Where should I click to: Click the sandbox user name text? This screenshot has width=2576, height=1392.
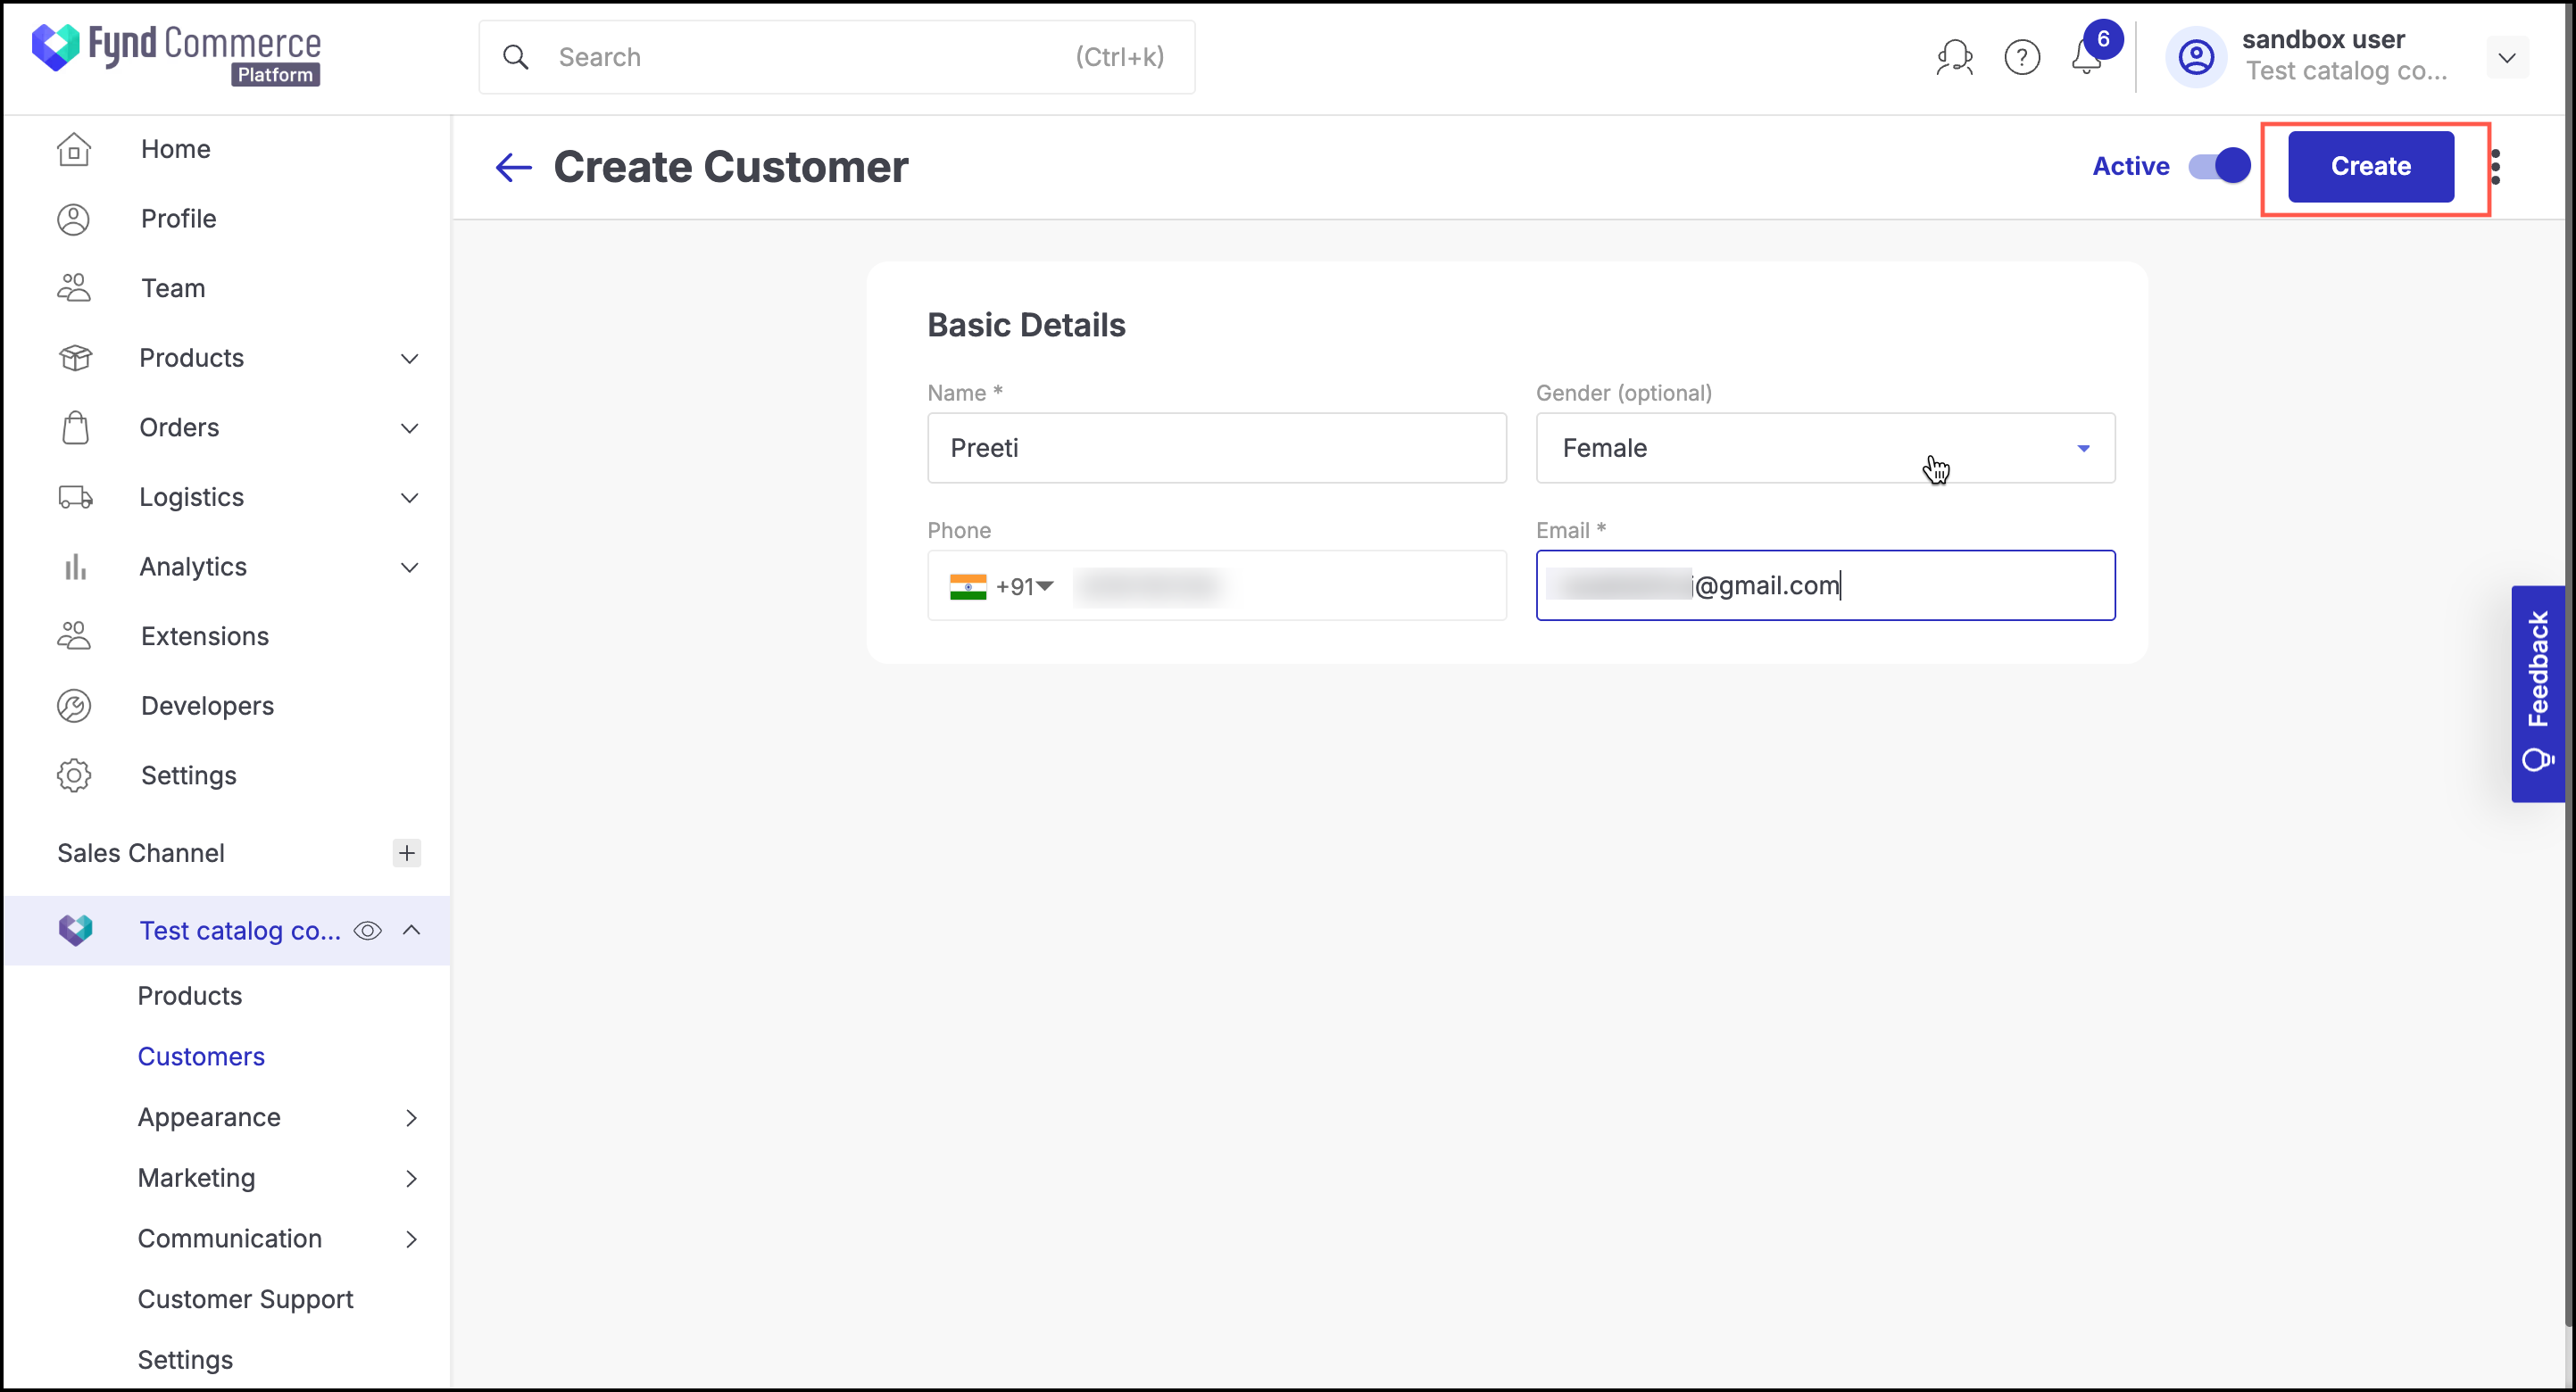click(2323, 40)
